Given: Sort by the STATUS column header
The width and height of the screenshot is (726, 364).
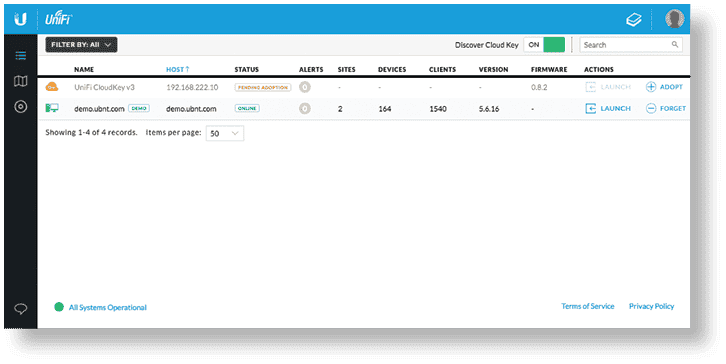Looking at the screenshot, I should pyautogui.click(x=246, y=69).
